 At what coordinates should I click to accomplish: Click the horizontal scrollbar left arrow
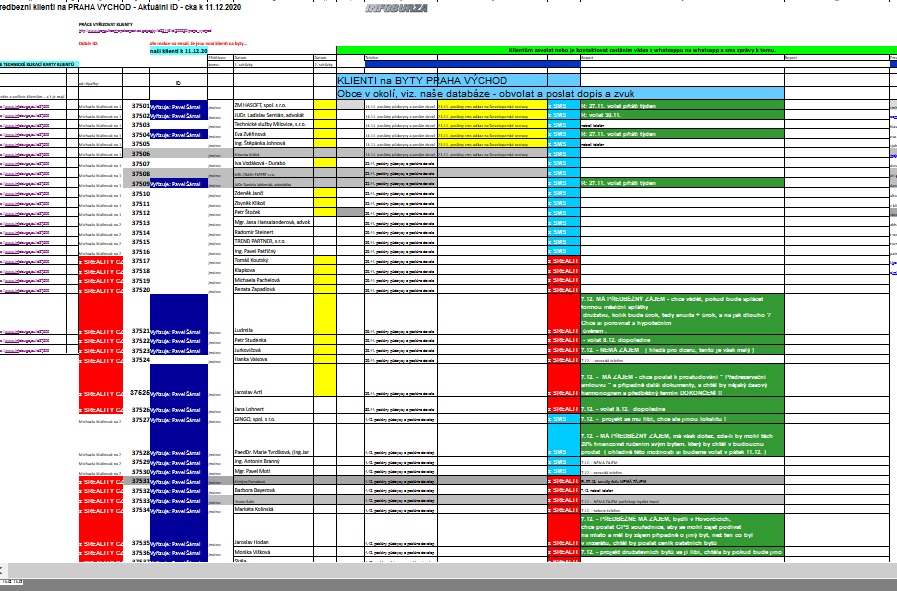(2, 570)
